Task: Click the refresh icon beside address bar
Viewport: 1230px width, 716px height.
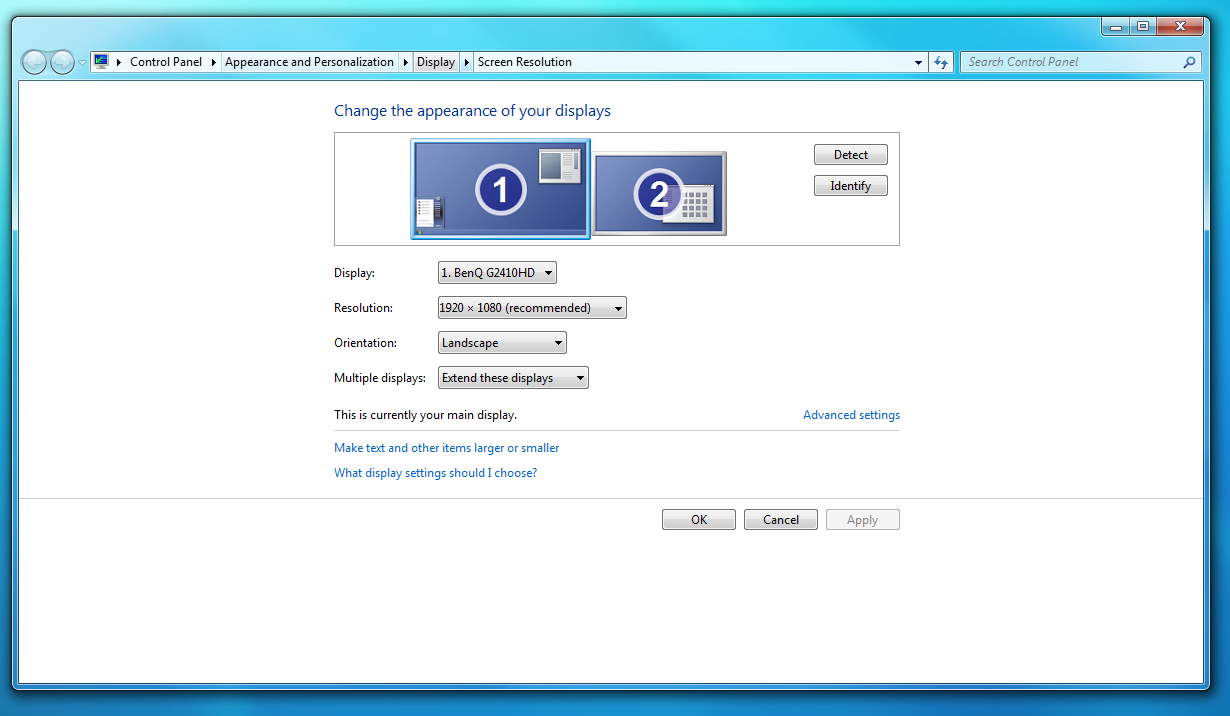Action: [940, 62]
